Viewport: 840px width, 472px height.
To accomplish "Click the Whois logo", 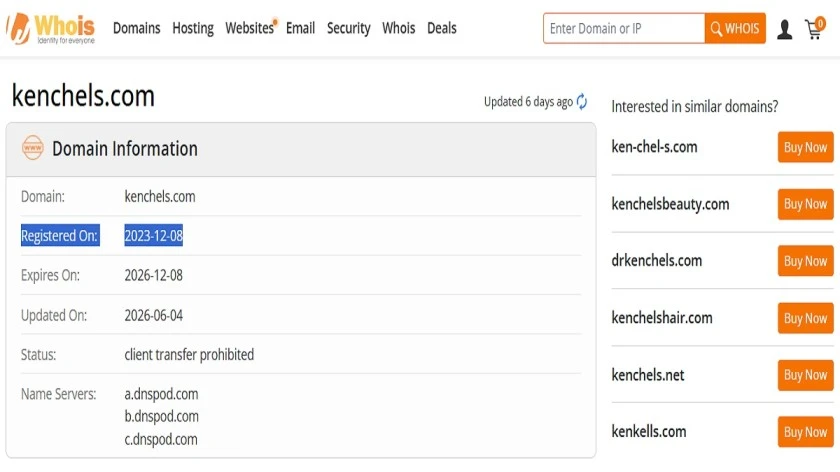I will pyautogui.click(x=51, y=28).
